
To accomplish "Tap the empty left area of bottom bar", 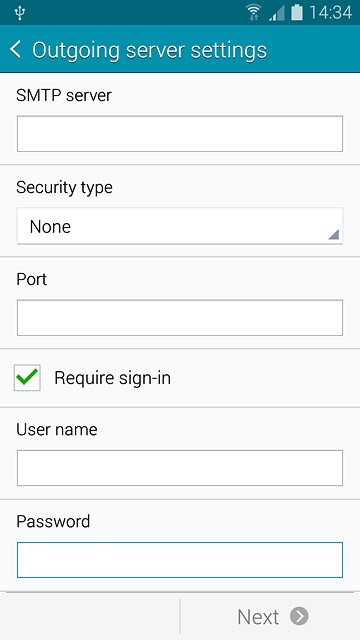I will [90, 616].
